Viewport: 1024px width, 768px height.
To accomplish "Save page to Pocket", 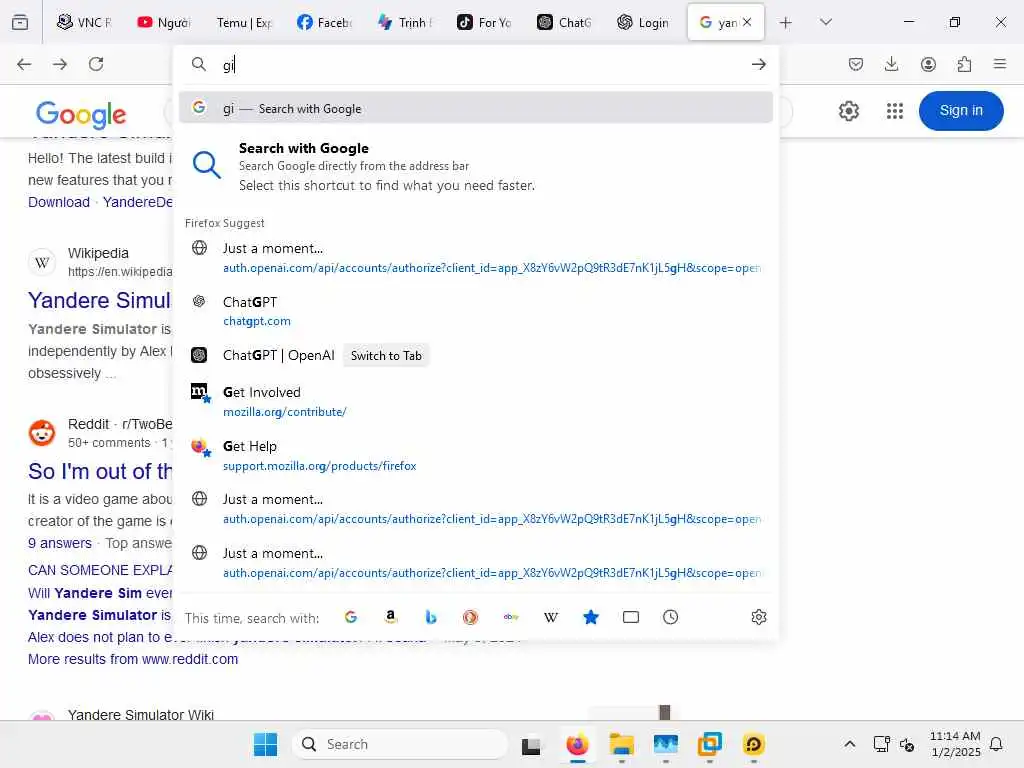I will [x=856, y=64].
